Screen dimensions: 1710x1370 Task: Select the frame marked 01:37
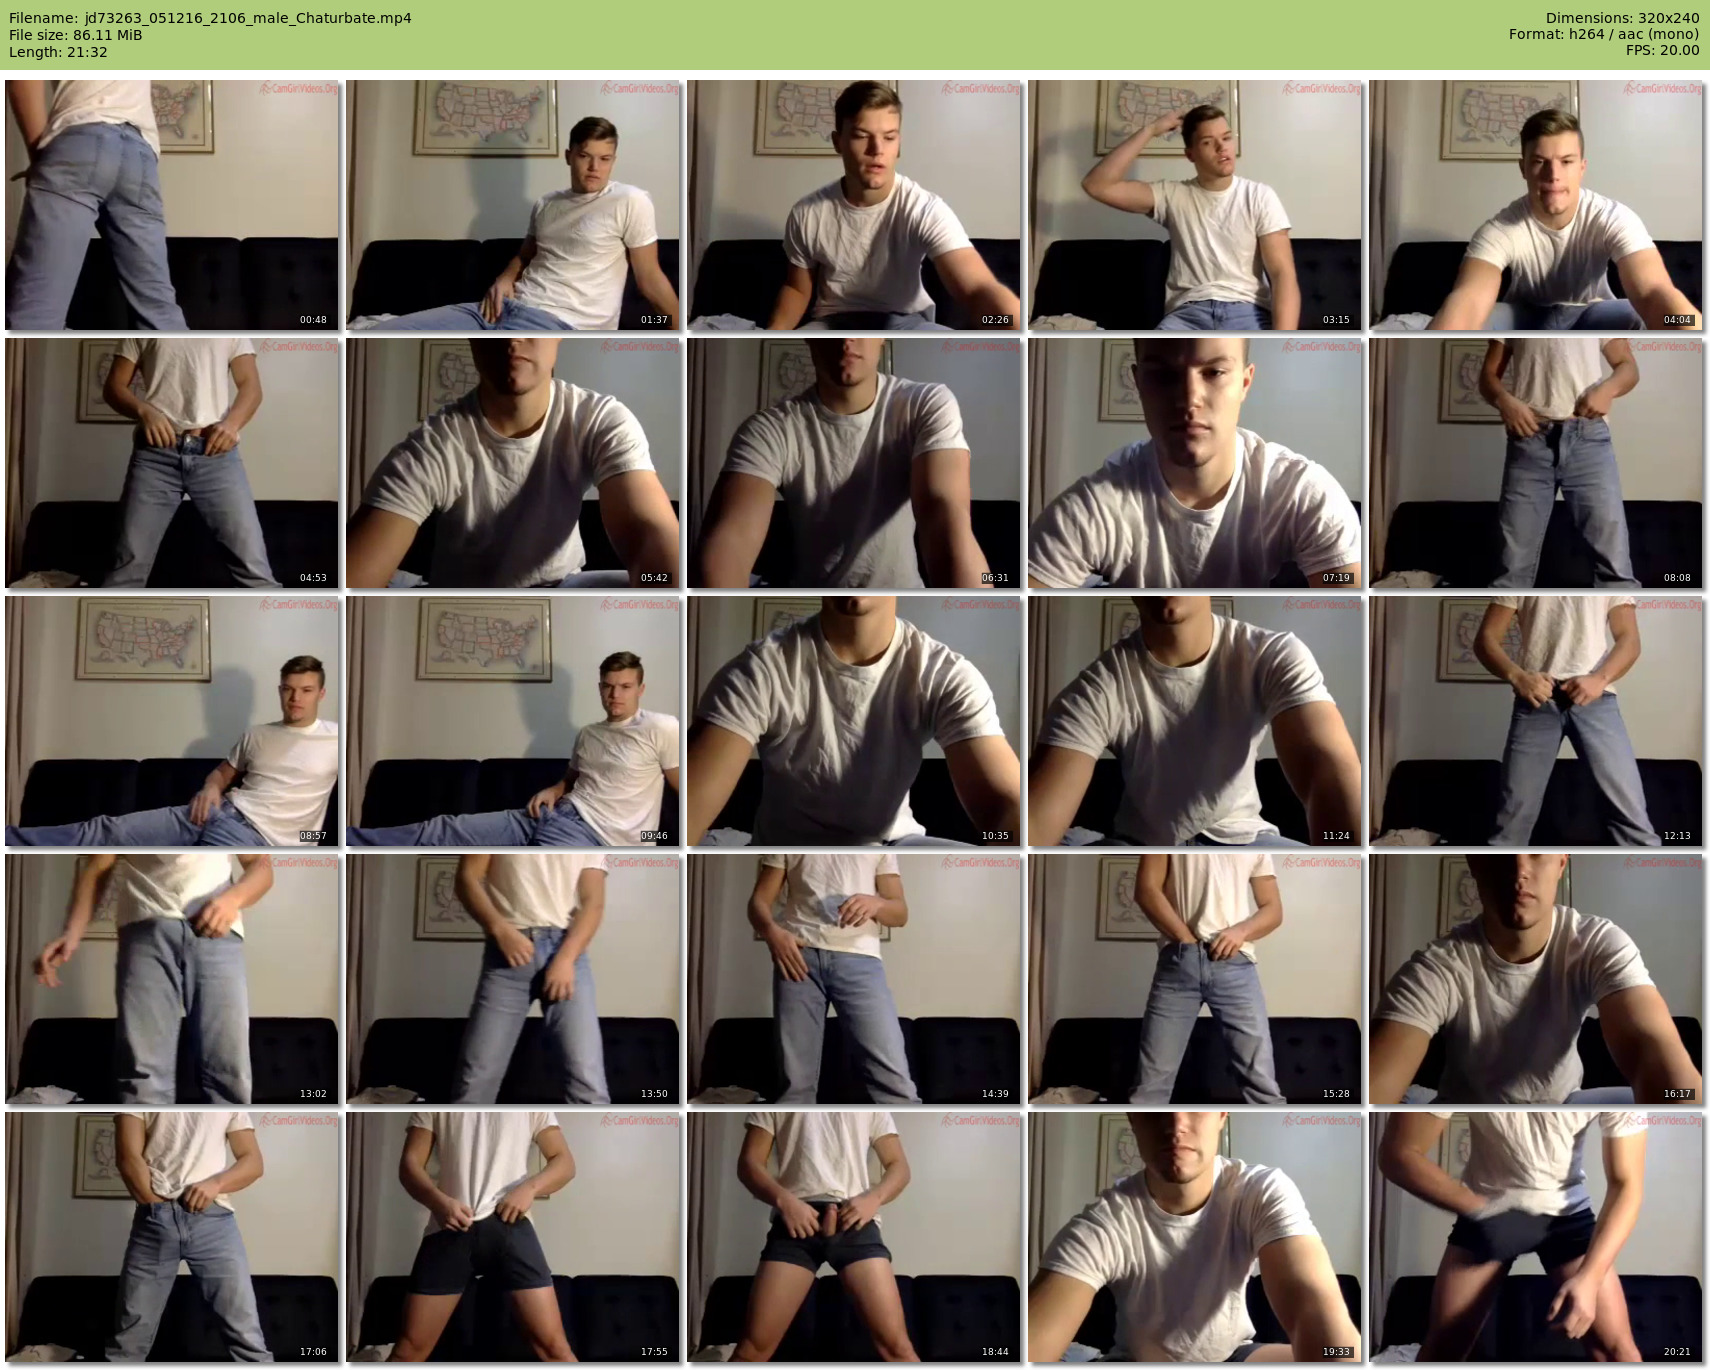[513, 205]
